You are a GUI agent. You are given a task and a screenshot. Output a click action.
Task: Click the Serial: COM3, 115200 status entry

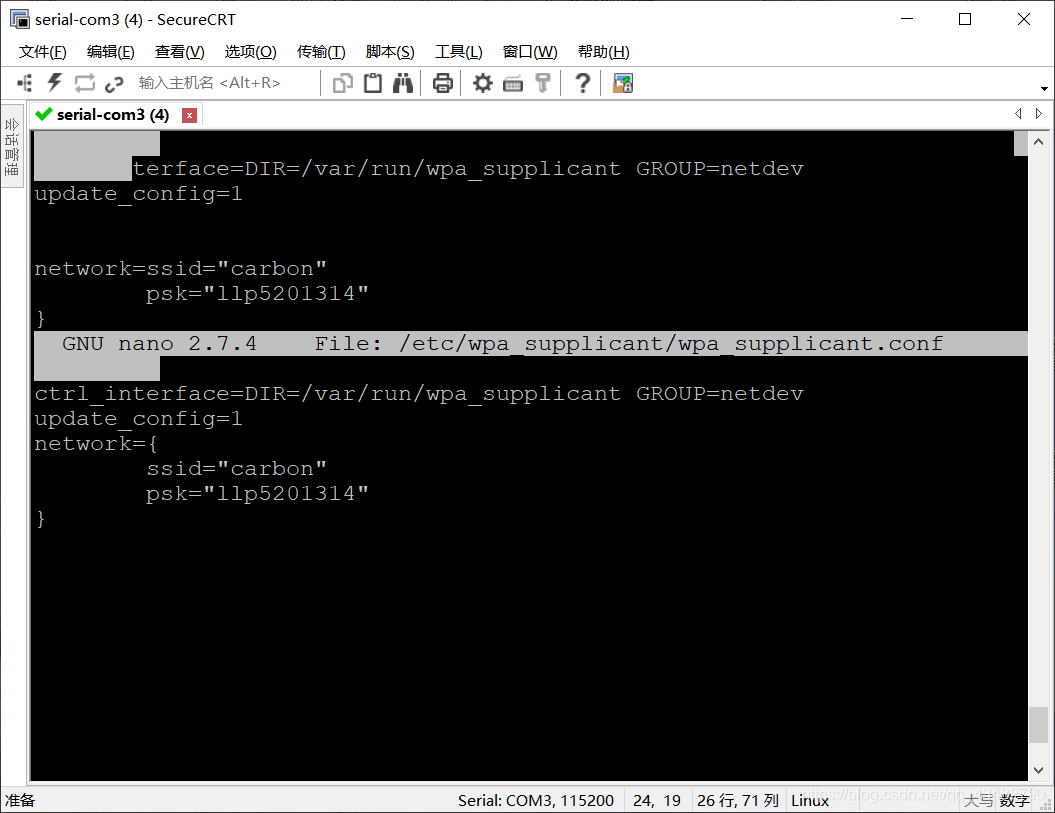[536, 800]
